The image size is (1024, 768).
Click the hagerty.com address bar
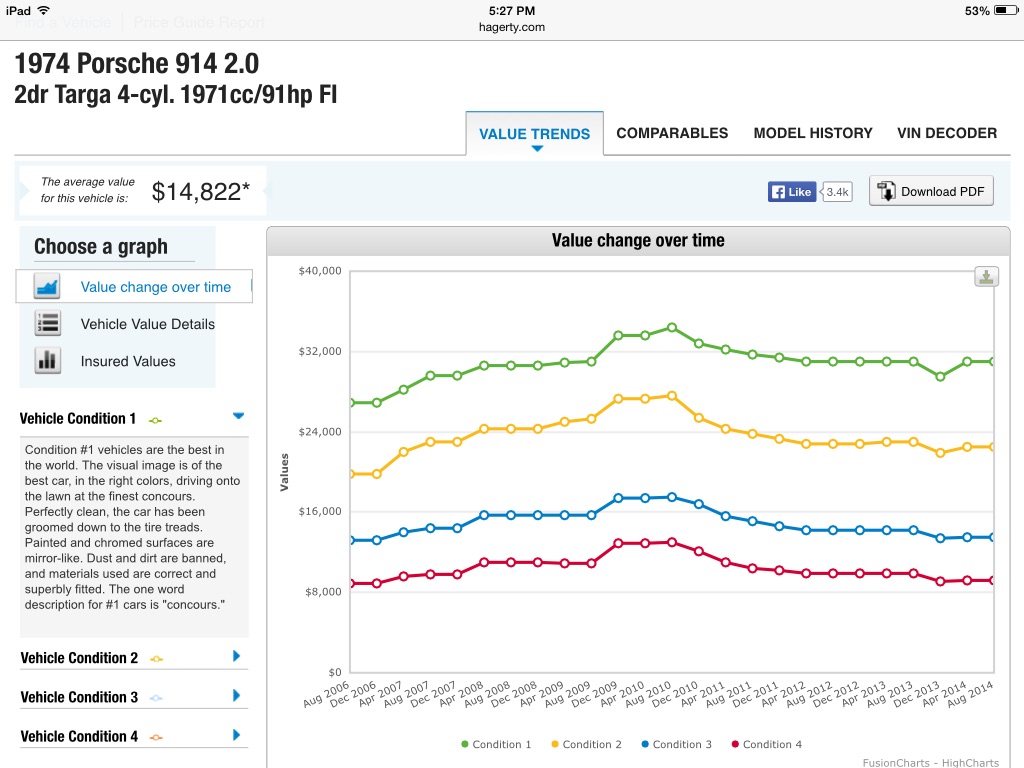[511, 27]
